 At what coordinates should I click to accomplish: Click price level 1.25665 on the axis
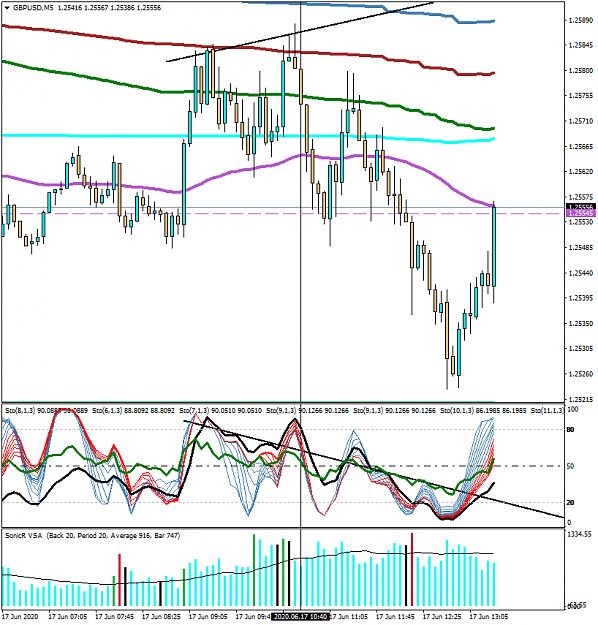click(580, 146)
